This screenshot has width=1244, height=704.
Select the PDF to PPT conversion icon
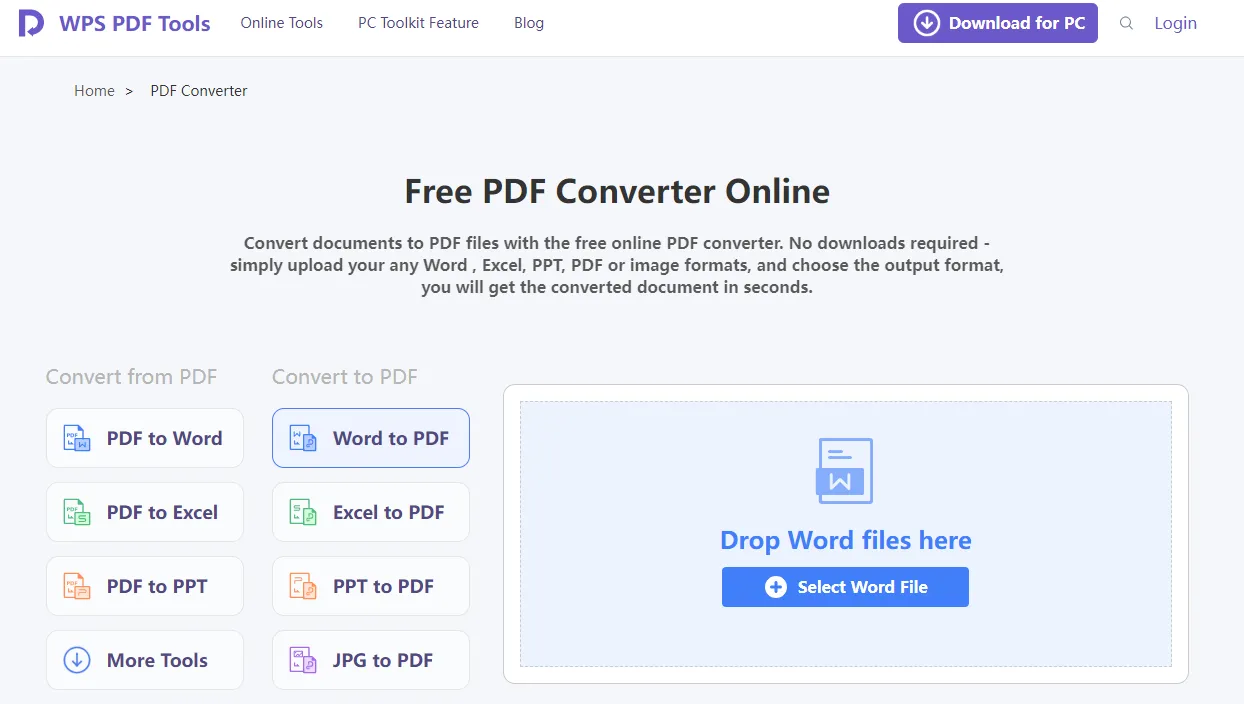tap(75, 586)
